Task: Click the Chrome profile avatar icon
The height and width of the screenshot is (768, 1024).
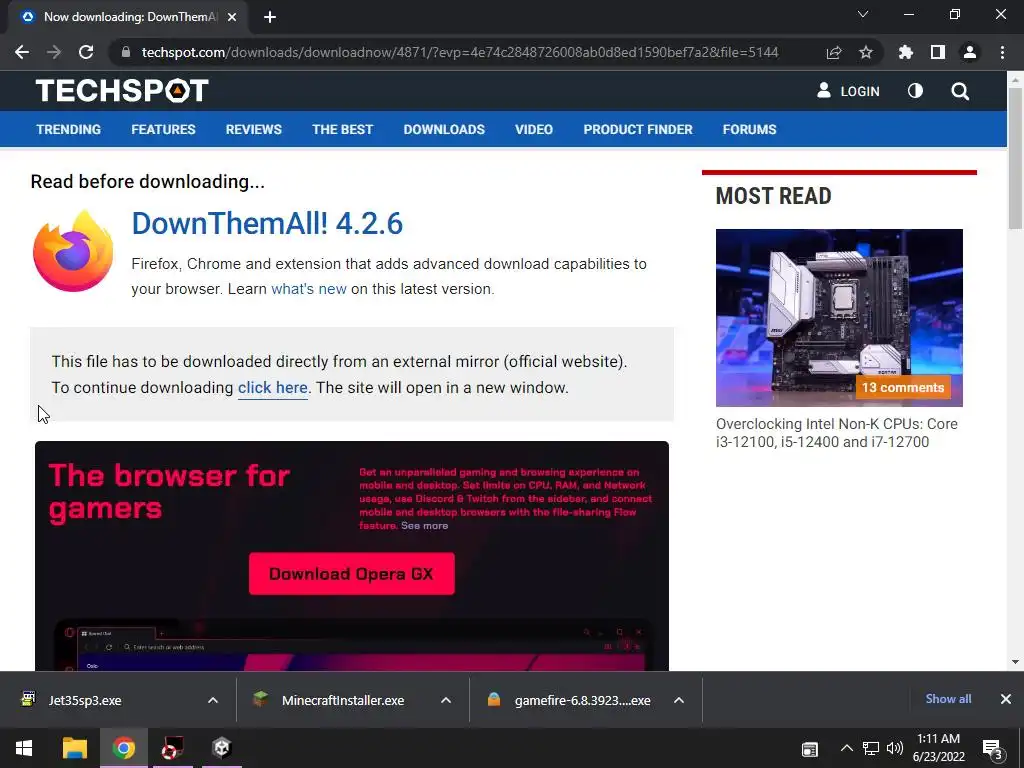Action: click(970, 52)
